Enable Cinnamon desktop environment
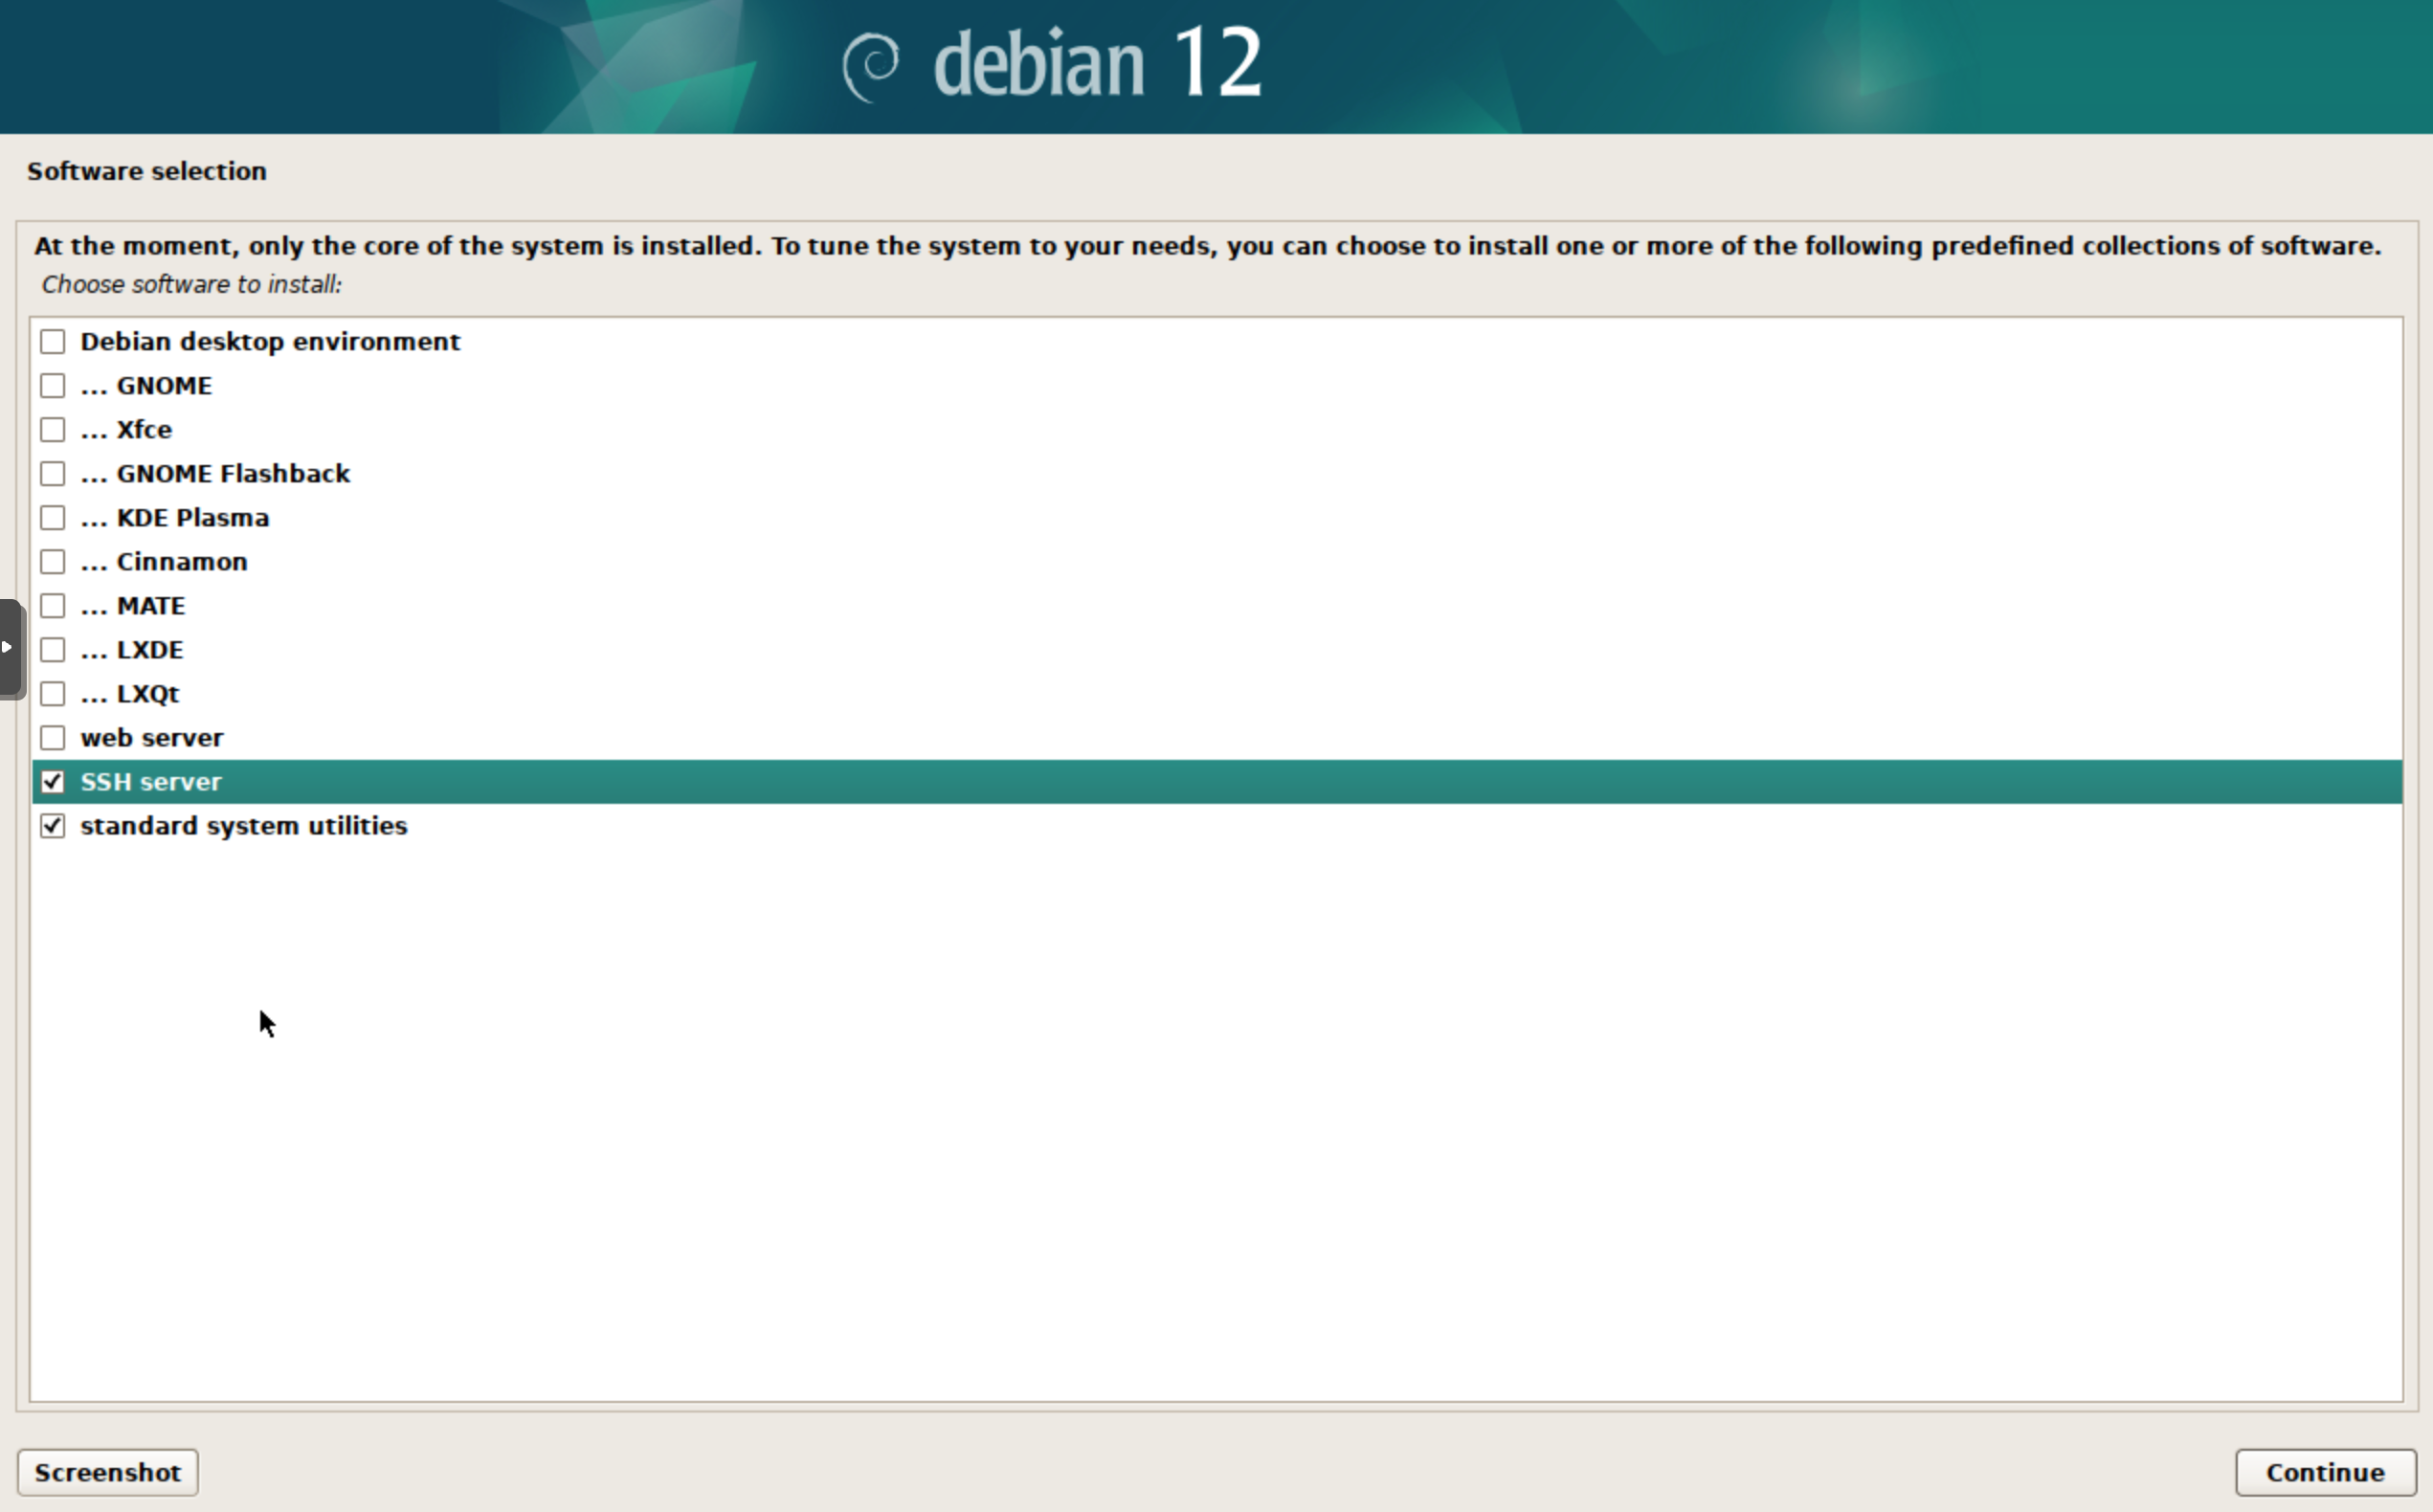 [x=54, y=561]
